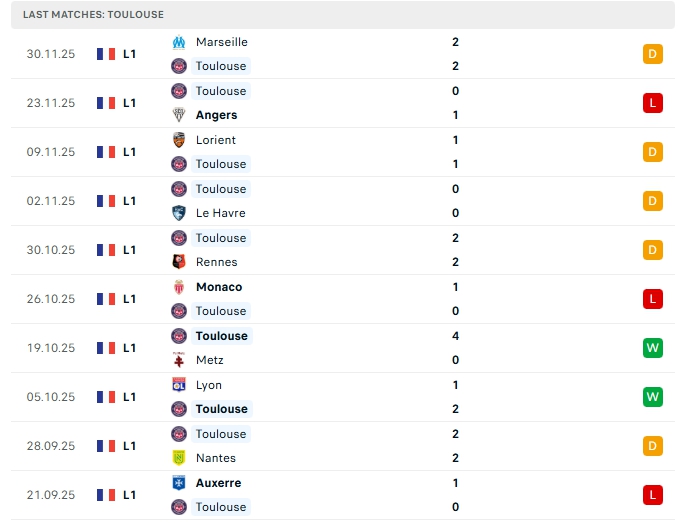This screenshot has height=523, width=685.
Task: Click the Metz club logo
Action: pos(179,360)
